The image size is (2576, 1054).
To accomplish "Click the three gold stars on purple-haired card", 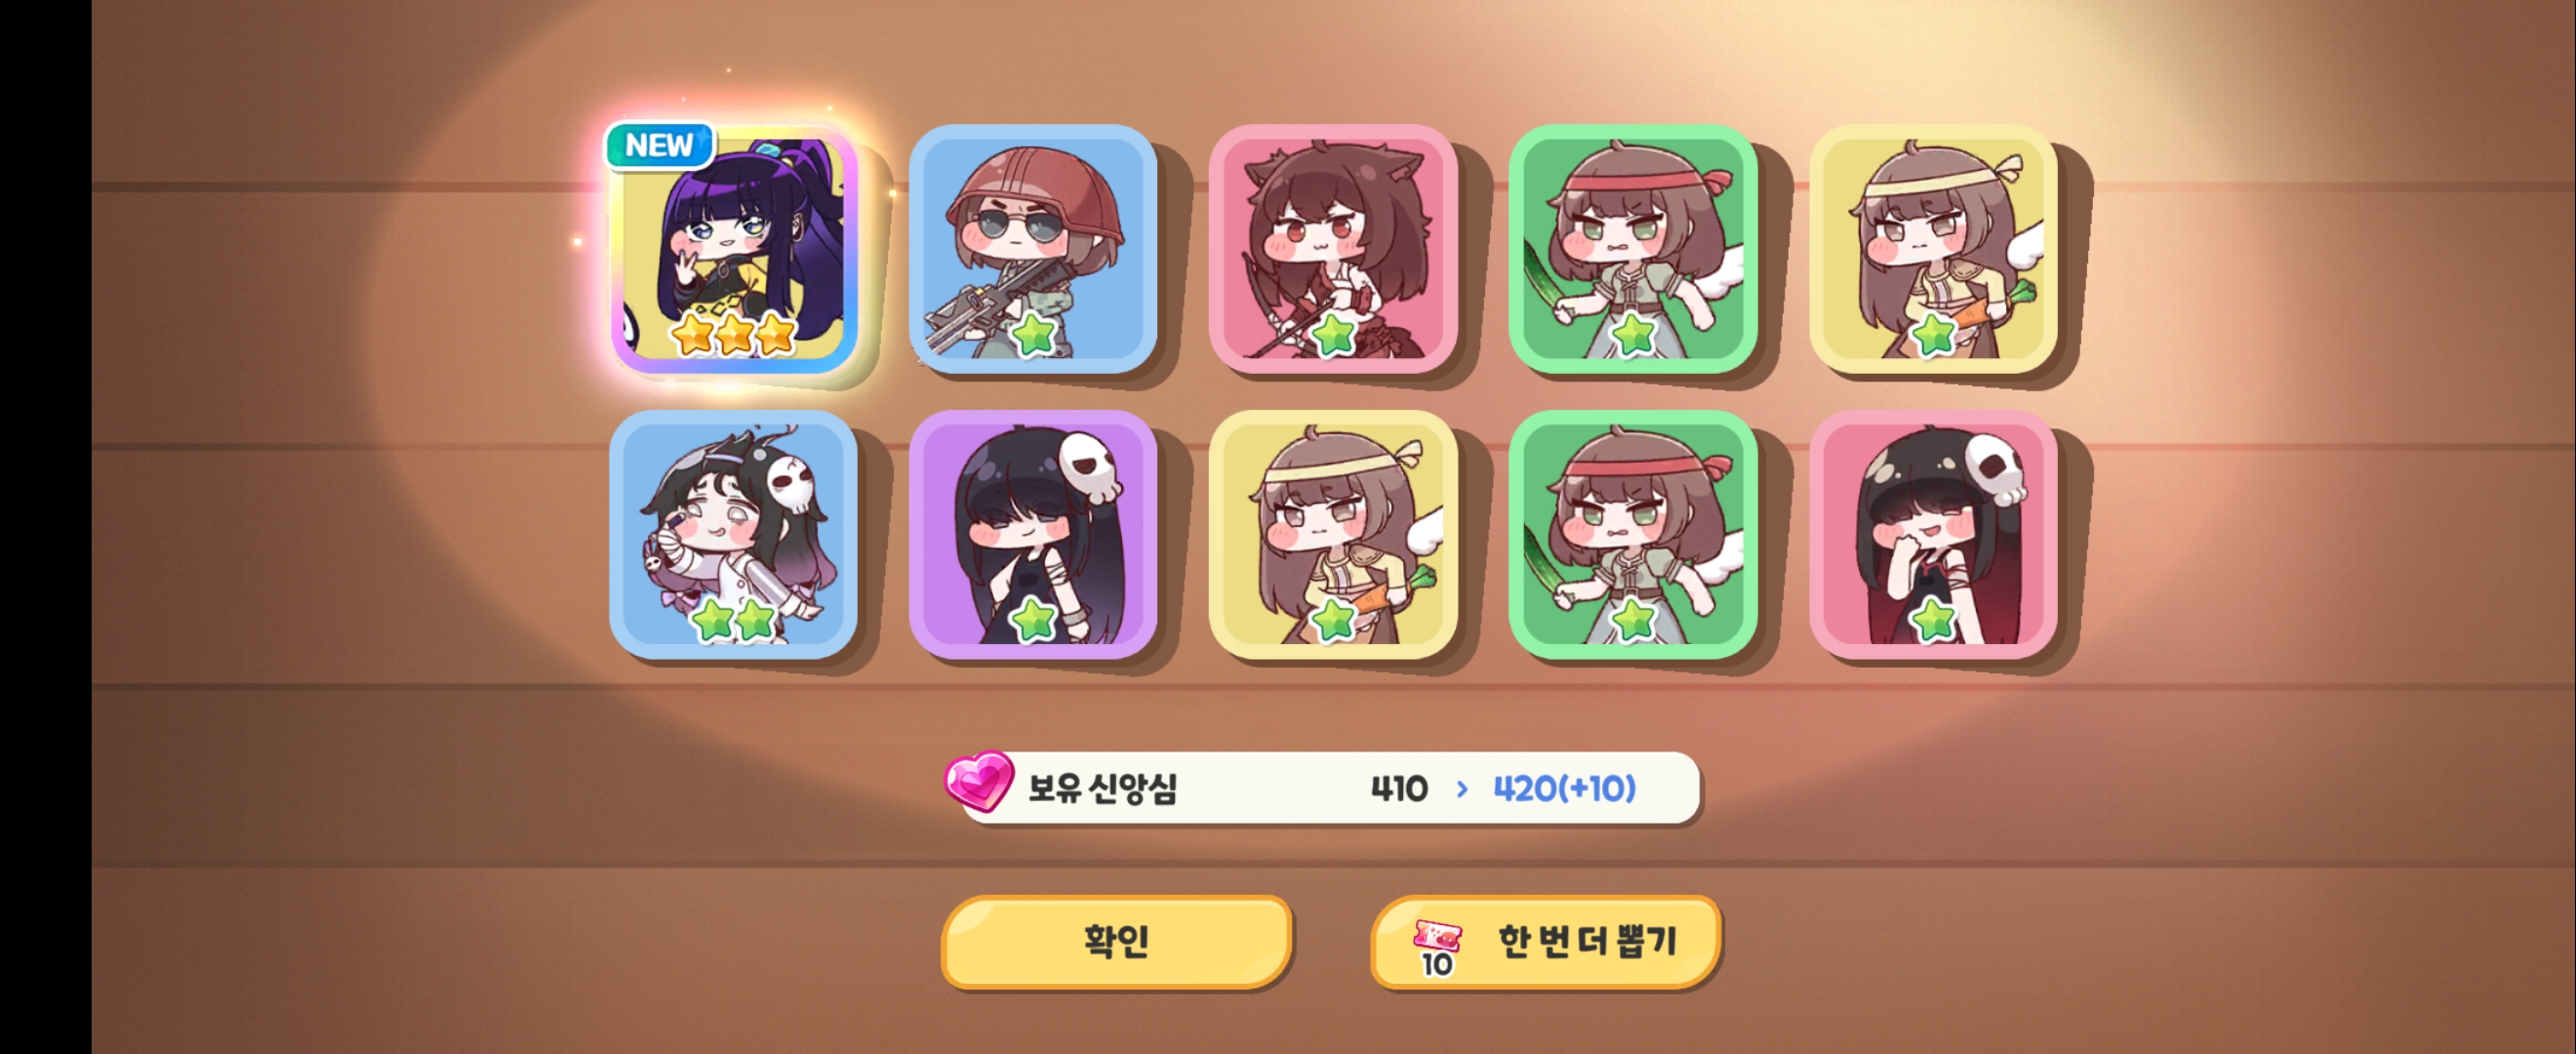I will [x=734, y=334].
